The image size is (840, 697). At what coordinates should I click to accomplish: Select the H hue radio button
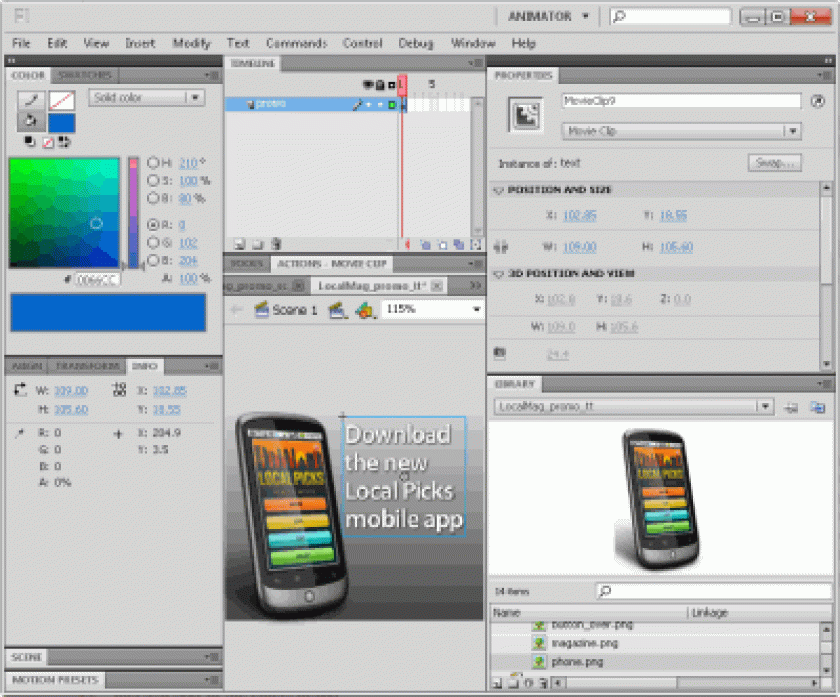coord(153,162)
